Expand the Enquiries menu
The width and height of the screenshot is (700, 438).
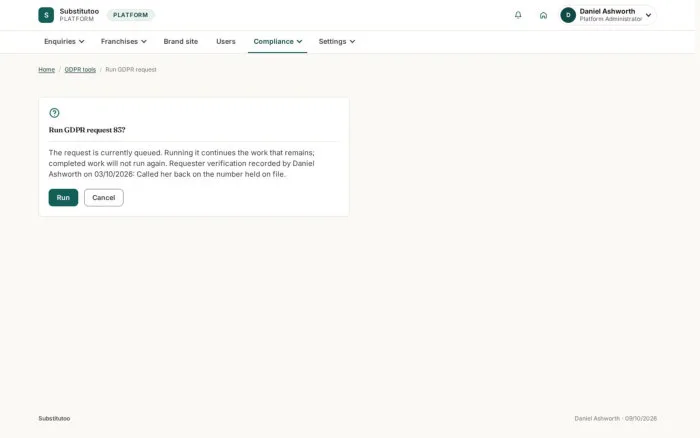(64, 42)
